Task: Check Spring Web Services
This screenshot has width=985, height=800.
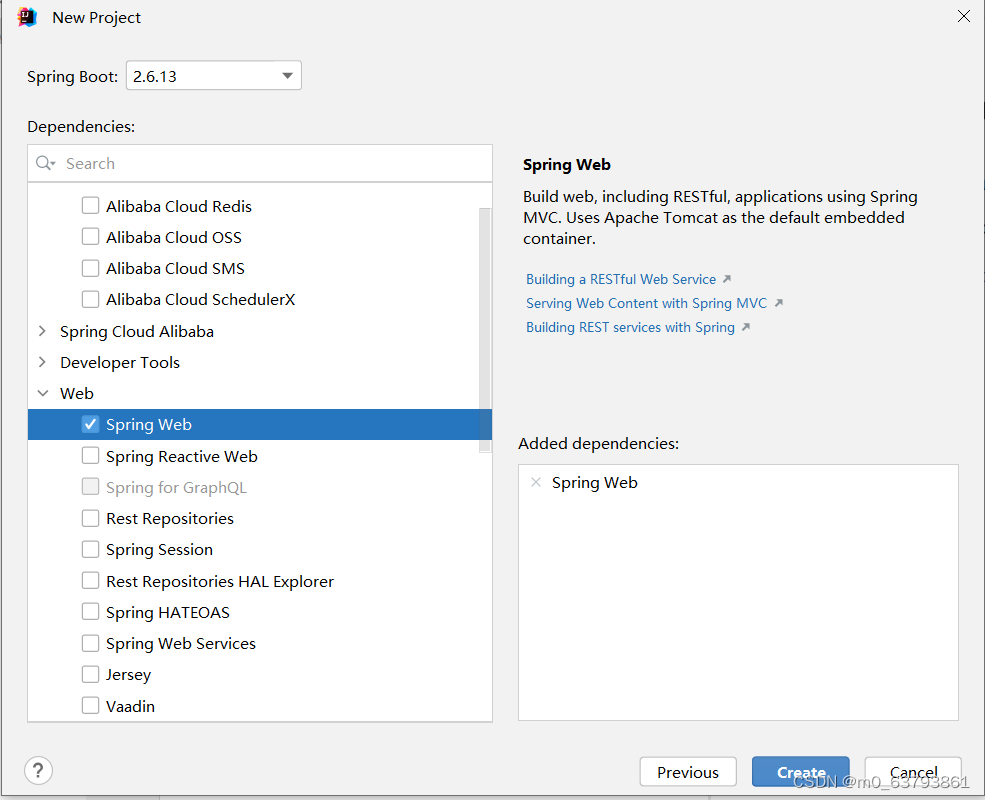Action: tap(90, 643)
